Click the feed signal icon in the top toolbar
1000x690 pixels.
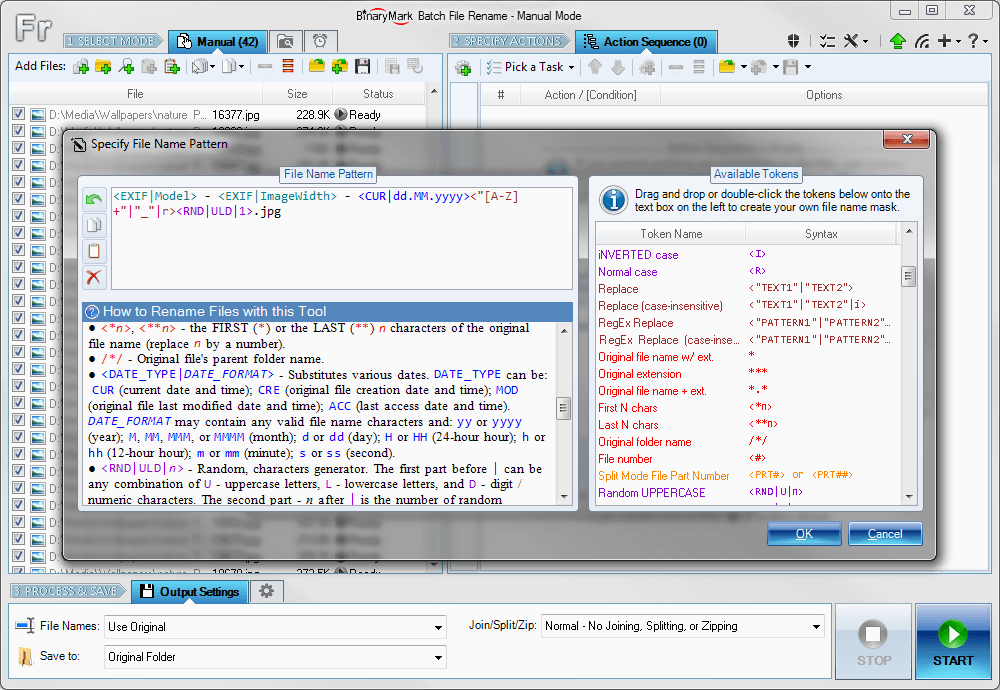pos(922,41)
